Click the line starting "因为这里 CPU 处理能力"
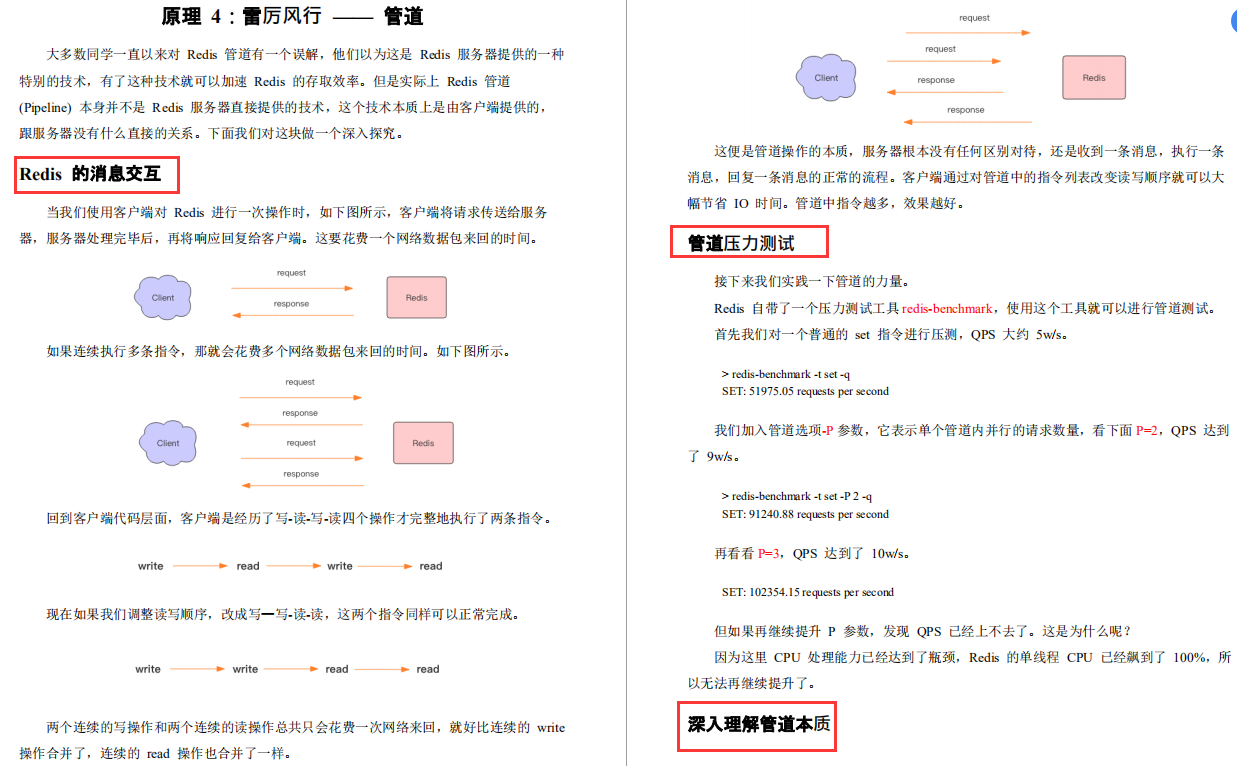 tap(972, 658)
